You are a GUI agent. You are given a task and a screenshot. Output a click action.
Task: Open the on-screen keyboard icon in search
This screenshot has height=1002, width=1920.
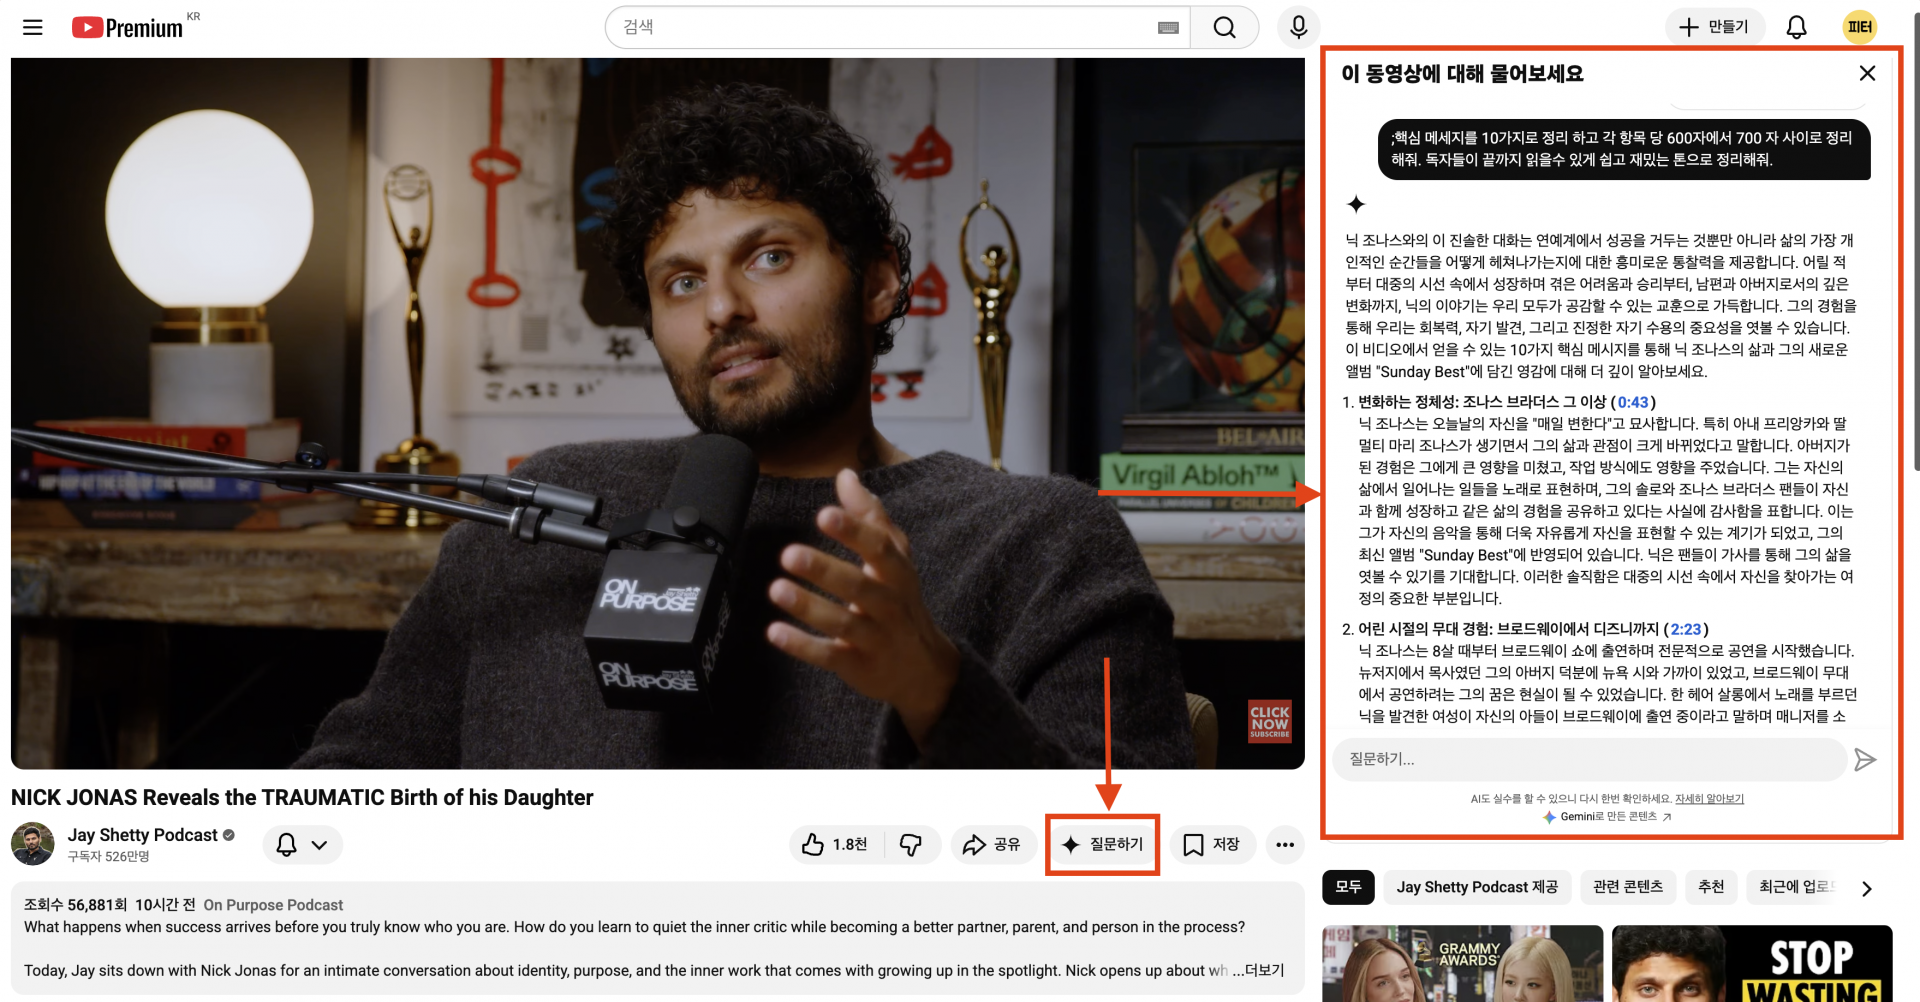click(1168, 28)
